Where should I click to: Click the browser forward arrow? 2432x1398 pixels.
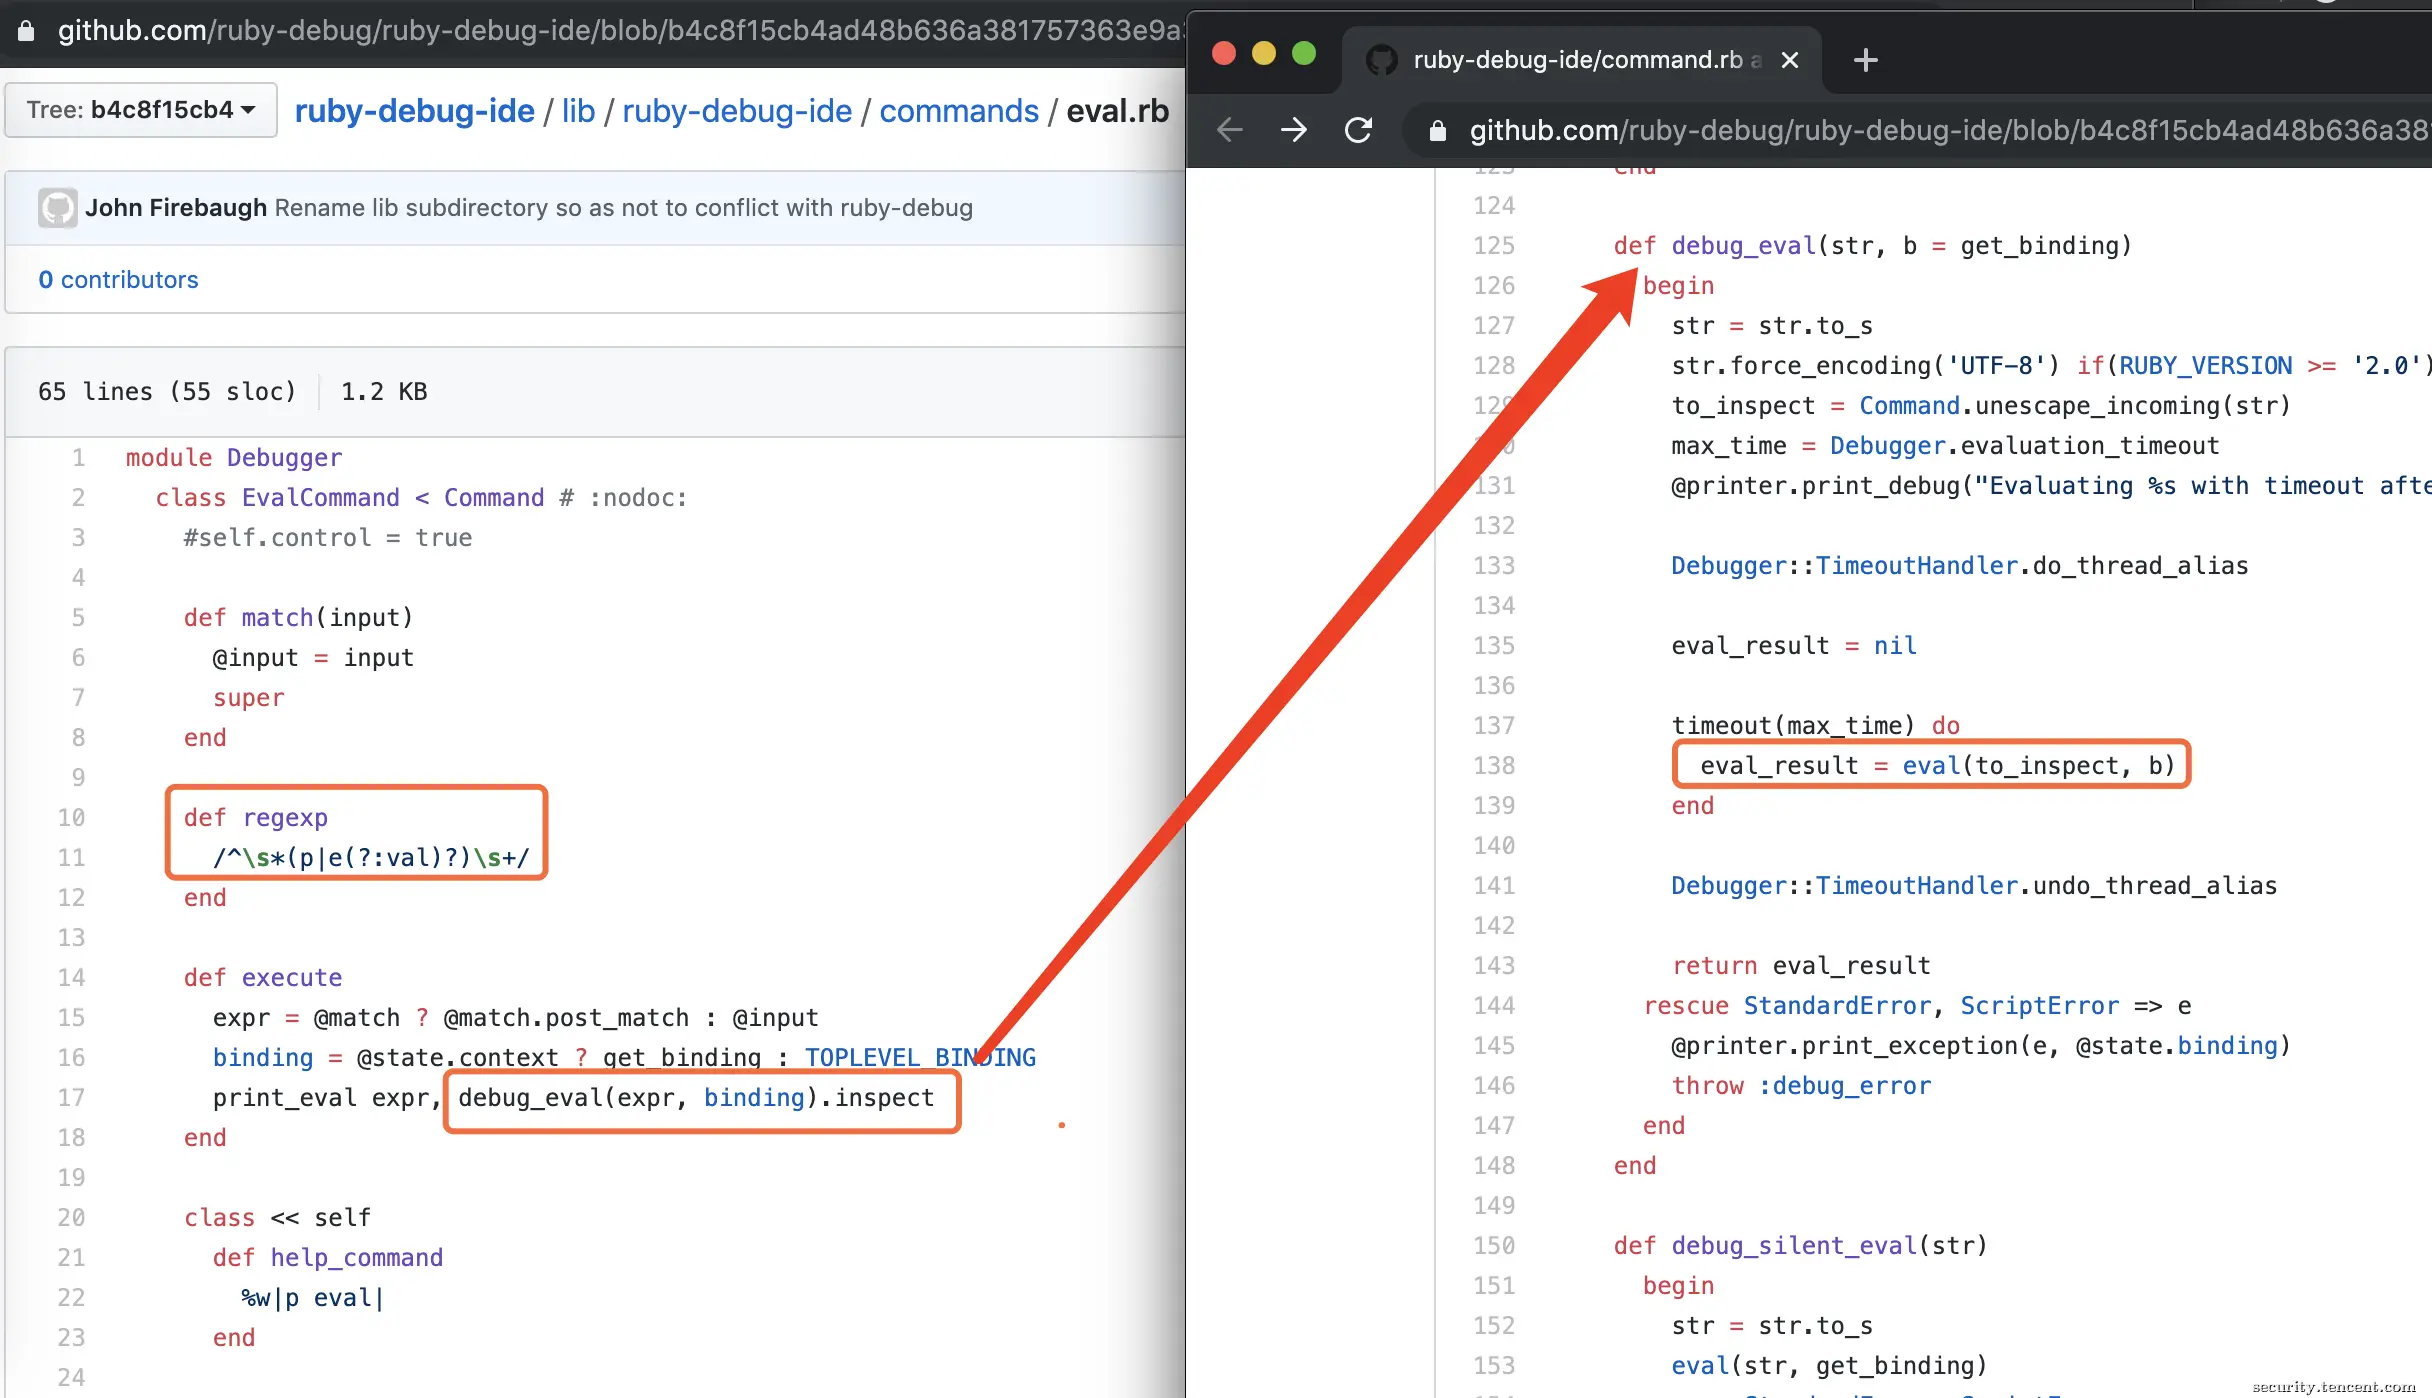point(1293,130)
